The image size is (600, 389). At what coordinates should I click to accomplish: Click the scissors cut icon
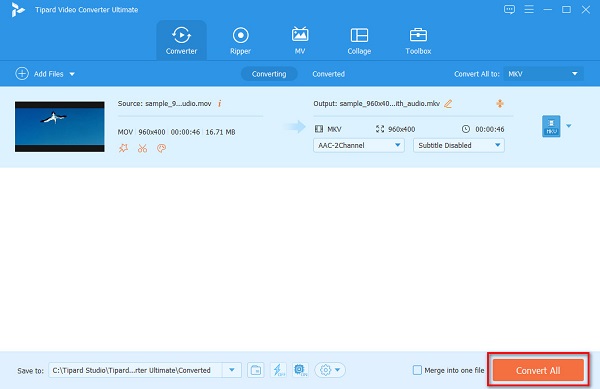click(142, 148)
